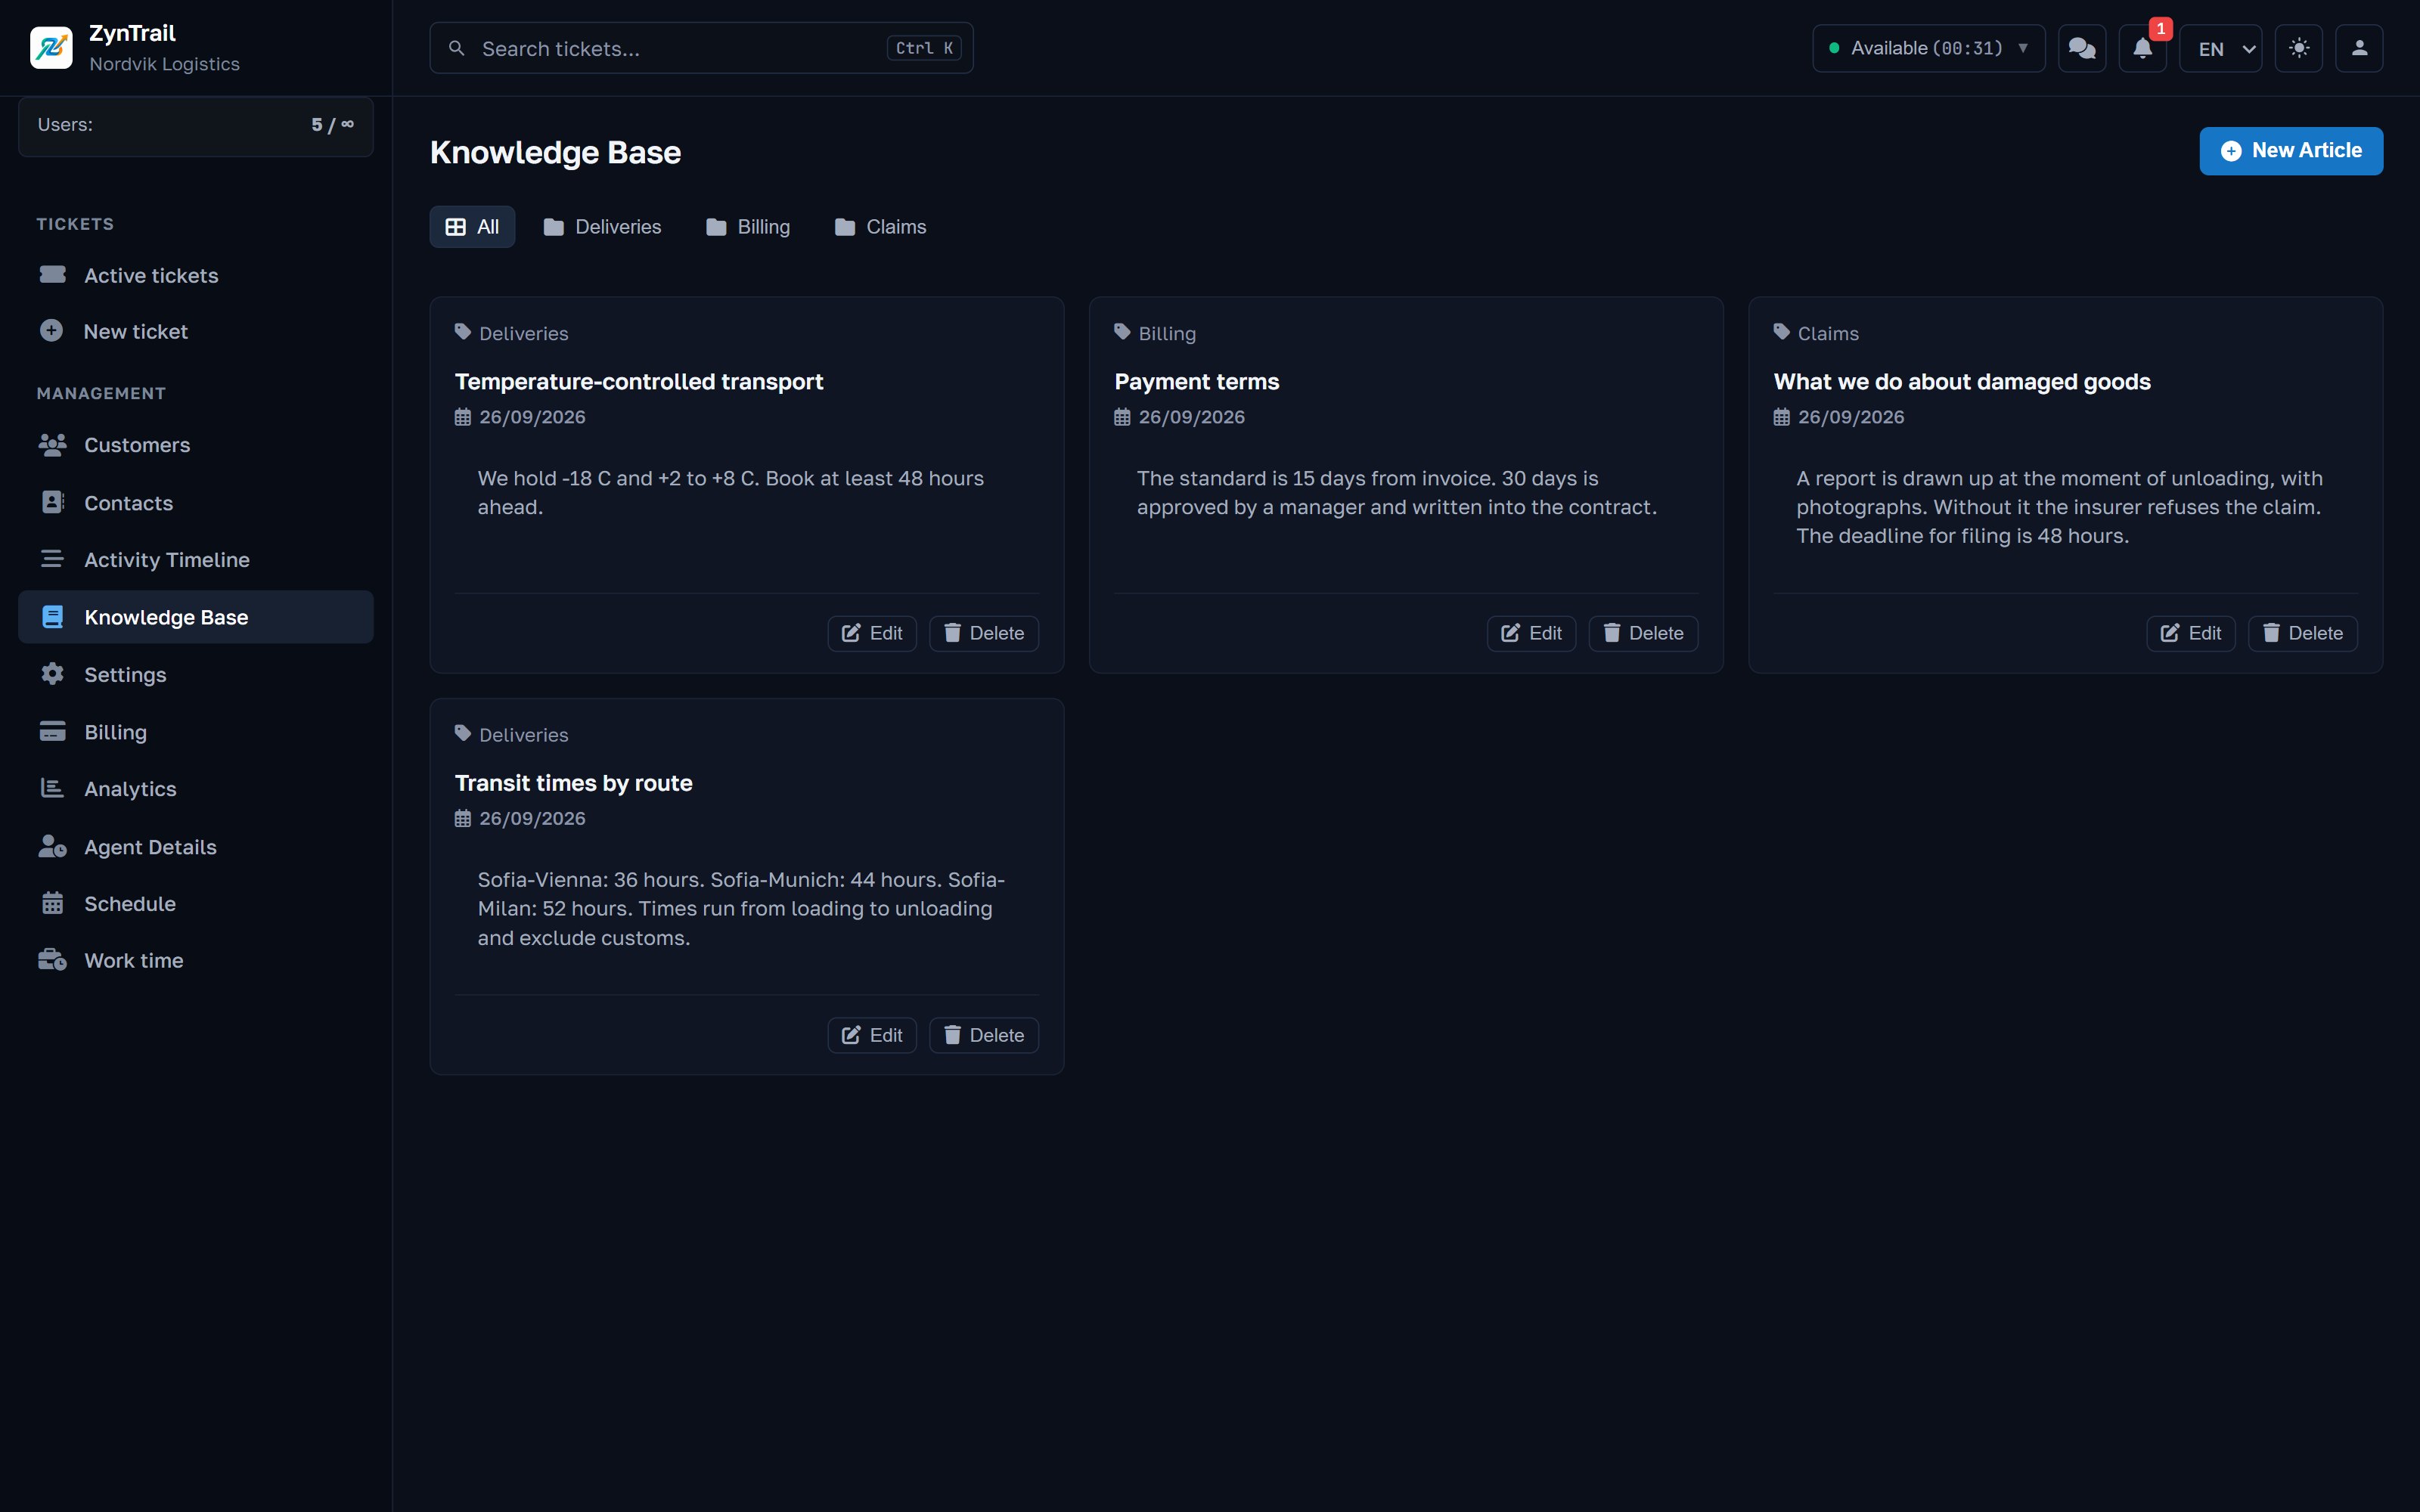2420x1512 pixels.
Task: Expand the Available status dropdown
Action: coord(1928,48)
